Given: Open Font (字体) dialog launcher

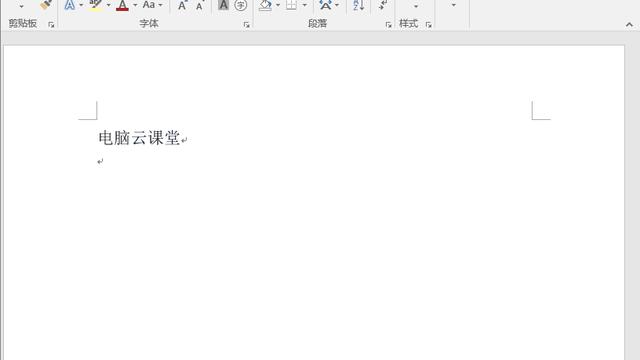Looking at the screenshot, I should click(247, 25).
